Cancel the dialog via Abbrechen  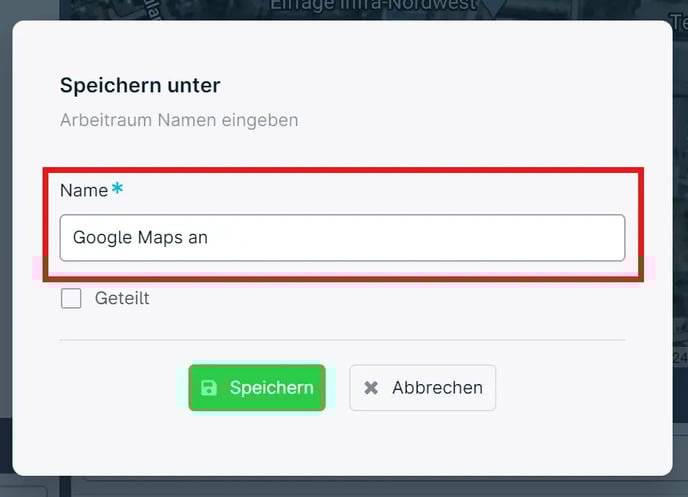point(423,388)
